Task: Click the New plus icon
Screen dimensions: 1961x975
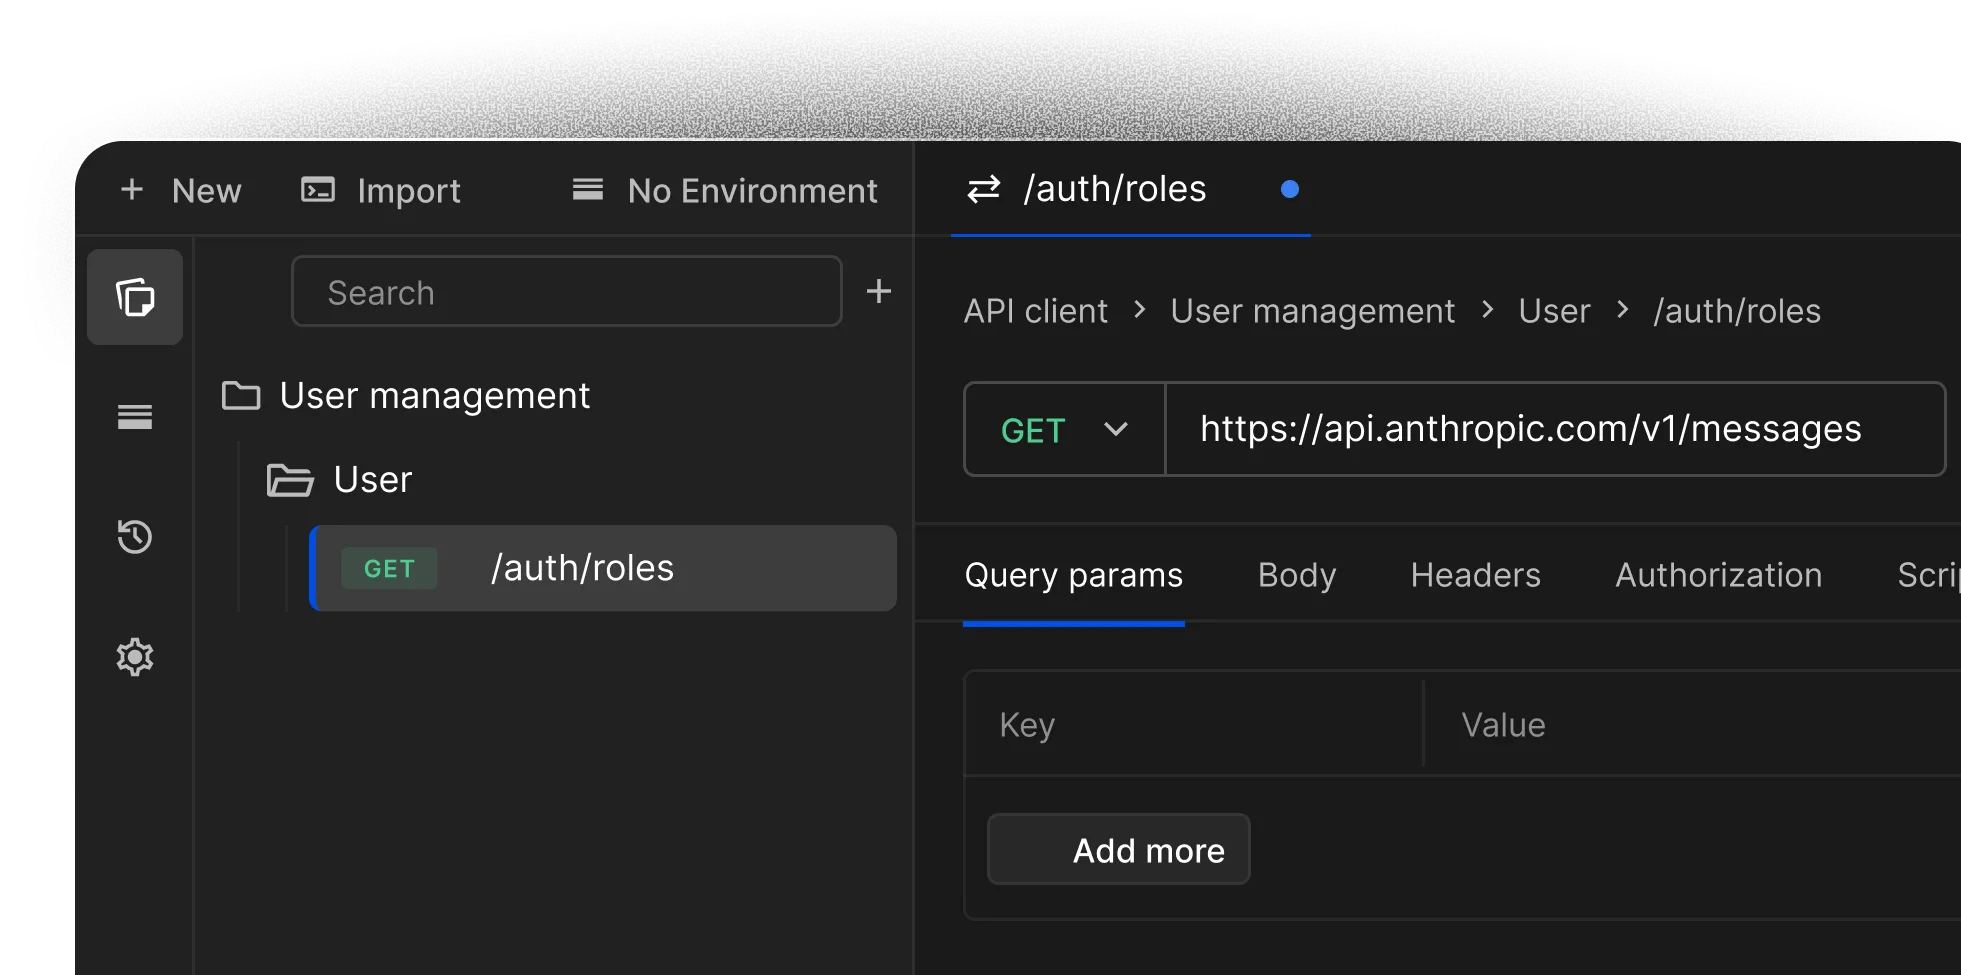Action: click(x=132, y=190)
